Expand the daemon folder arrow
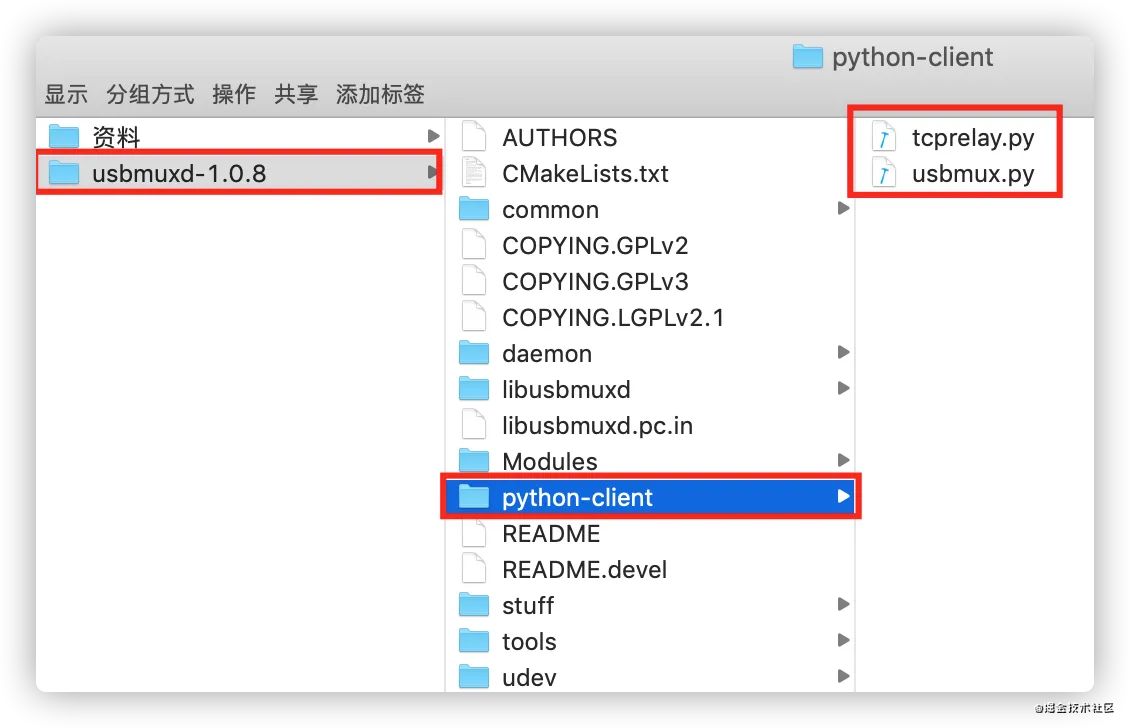The height and width of the screenshot is (728, 1130). [x=843, y=352]
